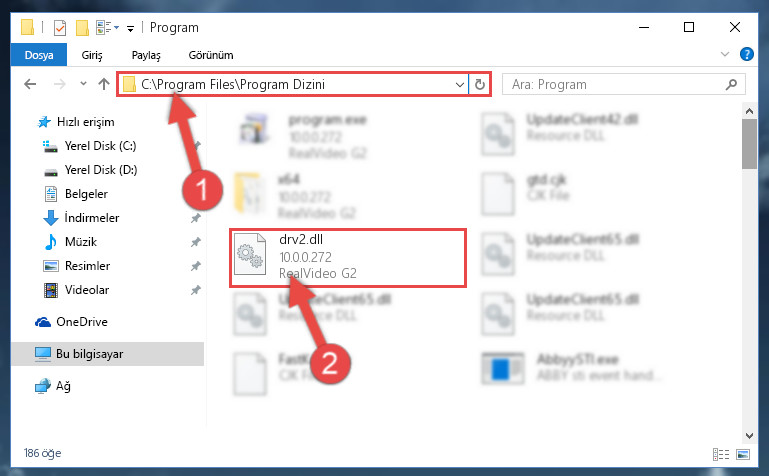
Task: Open the Görünüm ribbon tab
Action: (x=211, y=55)
